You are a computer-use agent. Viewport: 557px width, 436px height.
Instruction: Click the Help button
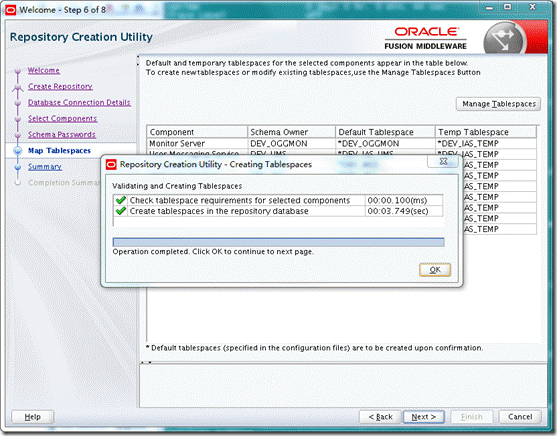pyautogui.click(x=33, y=417)
